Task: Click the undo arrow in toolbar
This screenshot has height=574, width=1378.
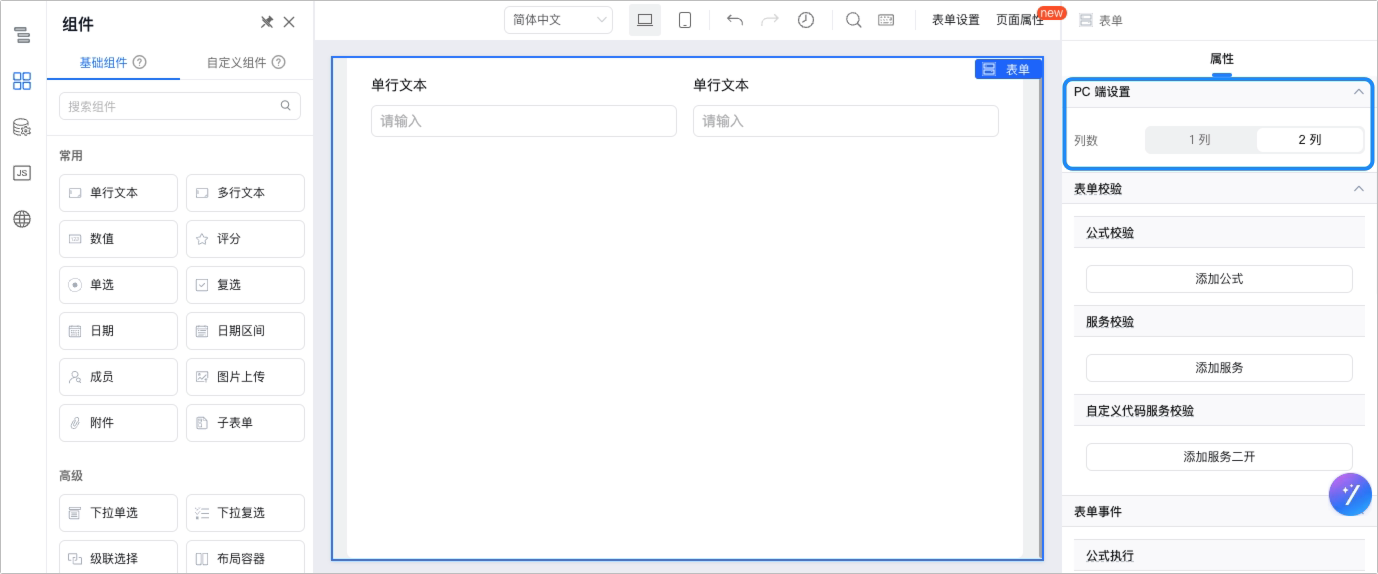Action: [735, 20]
